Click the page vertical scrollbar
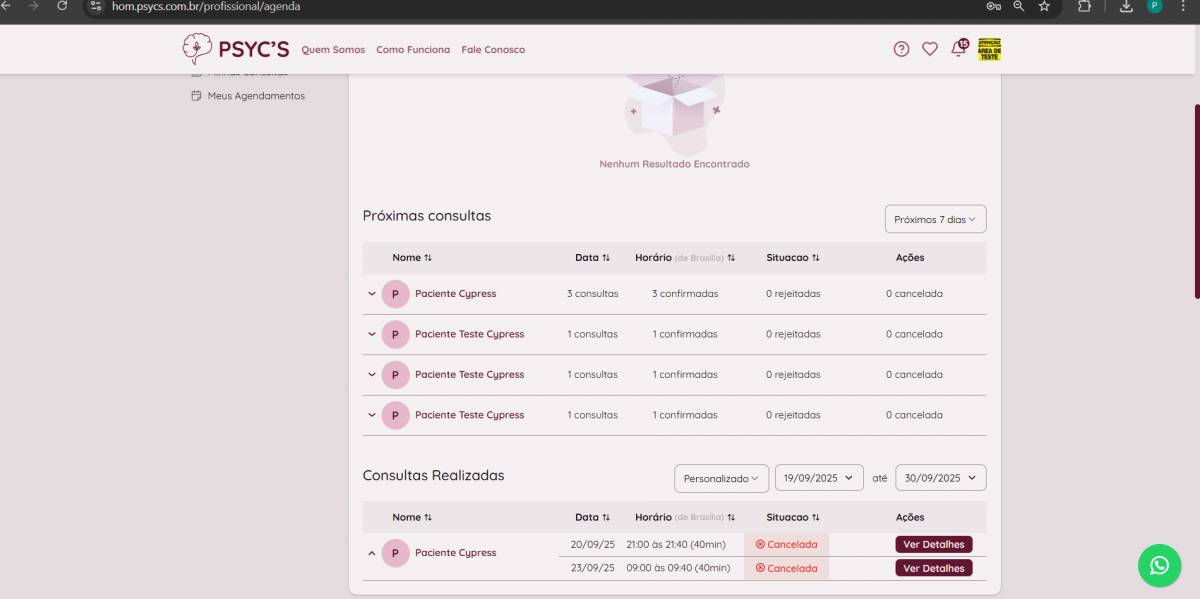This screenshot has height=599, width=1200. 1196,200
